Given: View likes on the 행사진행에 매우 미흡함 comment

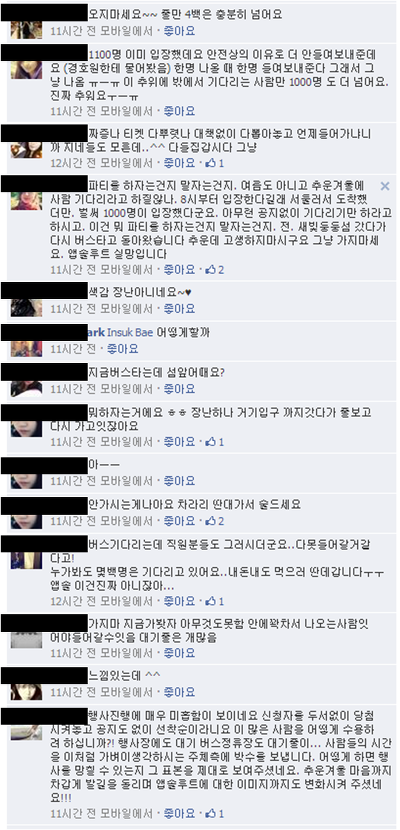Looking at the screenshot, I should coord(214,813).
